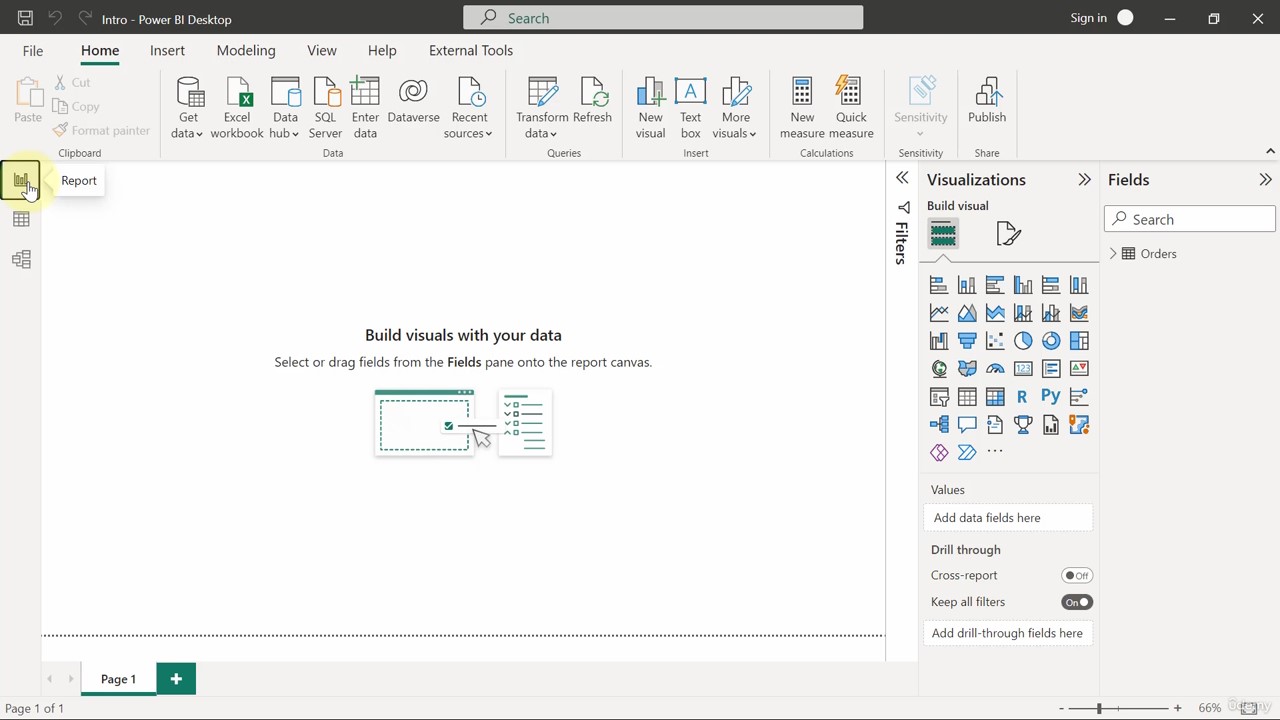Click the title bar Search field
Viewport: 1280px width, 720px height.
pyautogui.click(x=663, y=18)
